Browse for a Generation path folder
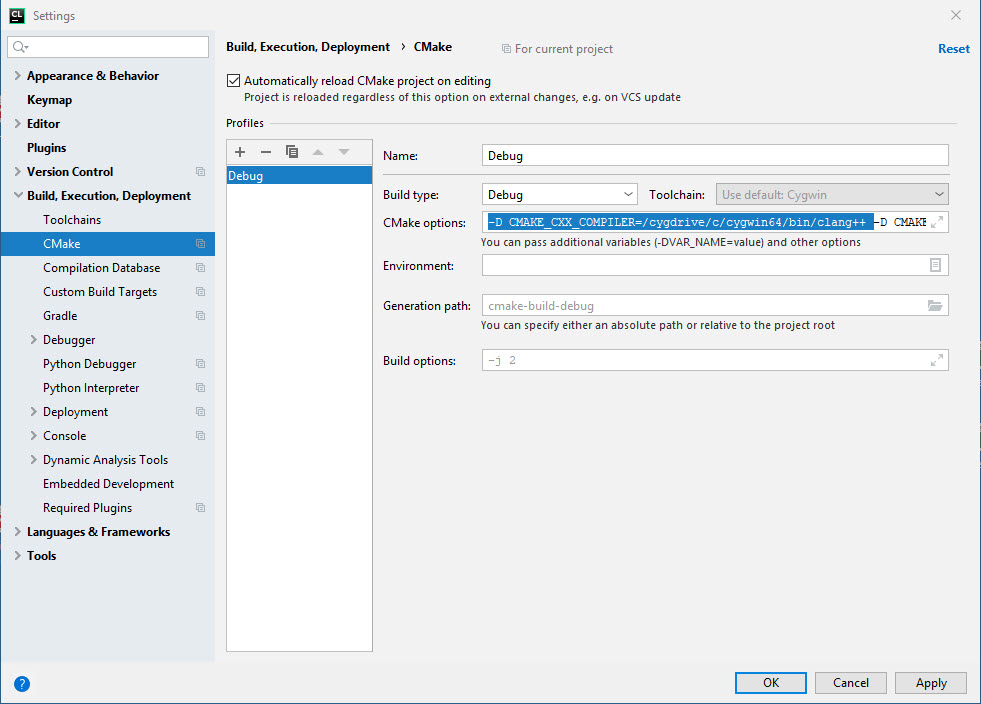The height and width of the screenshot is (704, 981). (x=936, y=304)
